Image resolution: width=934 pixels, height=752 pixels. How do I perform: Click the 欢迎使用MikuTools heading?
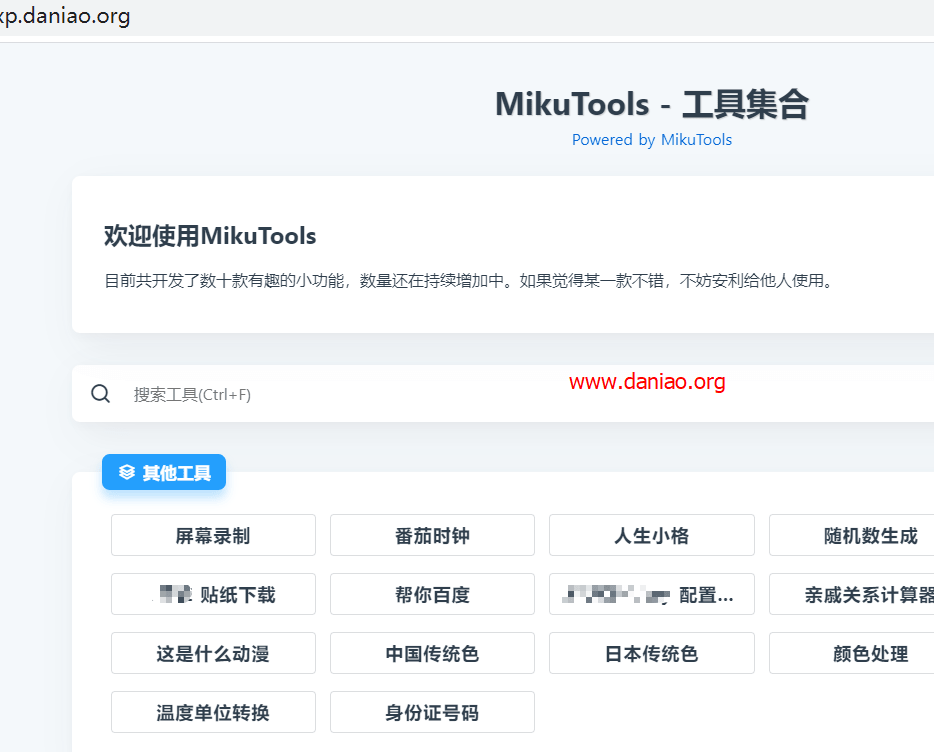[x=210, y=236]
